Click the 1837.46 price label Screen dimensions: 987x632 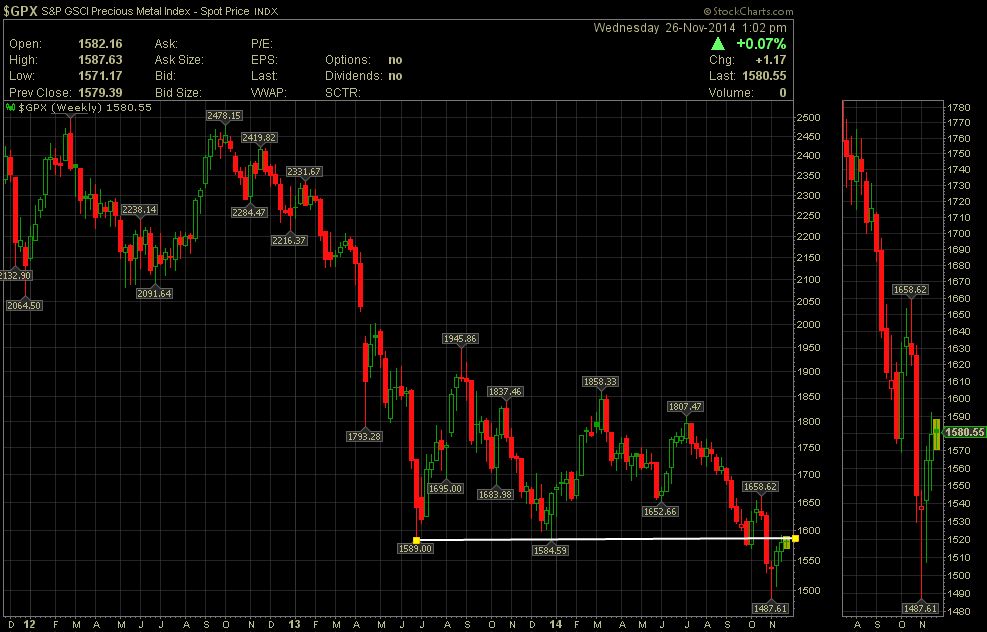tap(505, 392)
